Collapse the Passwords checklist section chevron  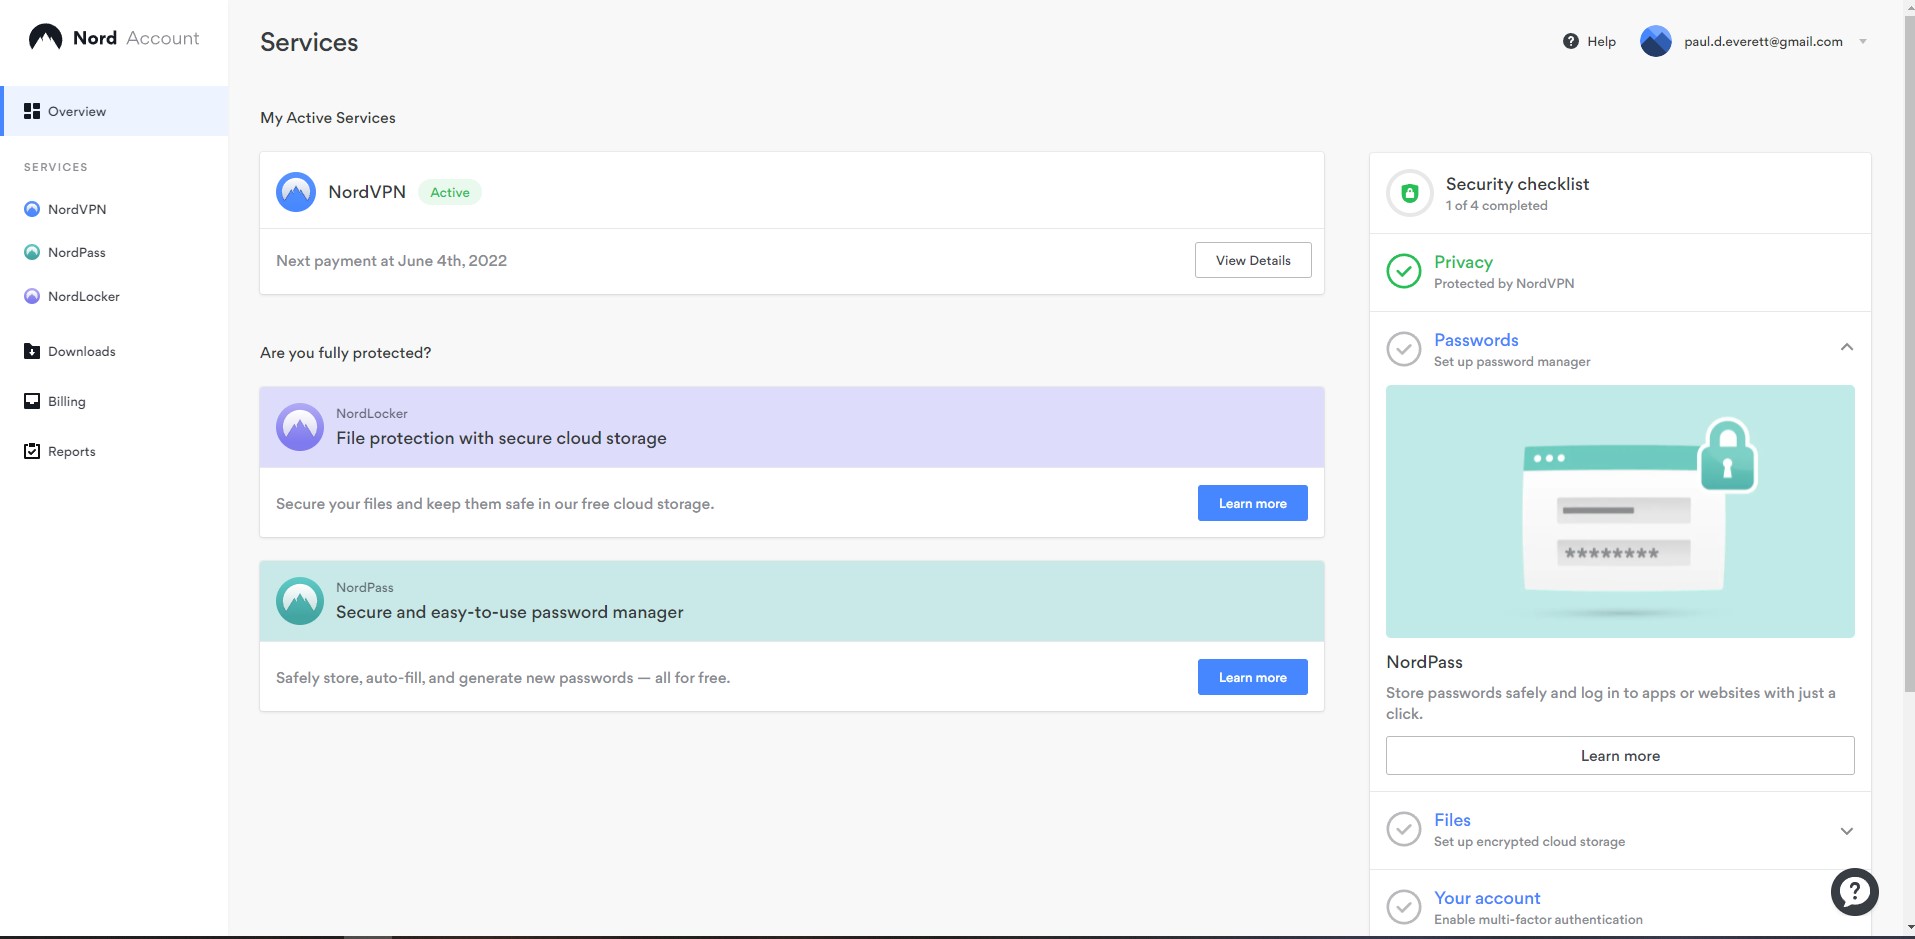click(1847, 347)
